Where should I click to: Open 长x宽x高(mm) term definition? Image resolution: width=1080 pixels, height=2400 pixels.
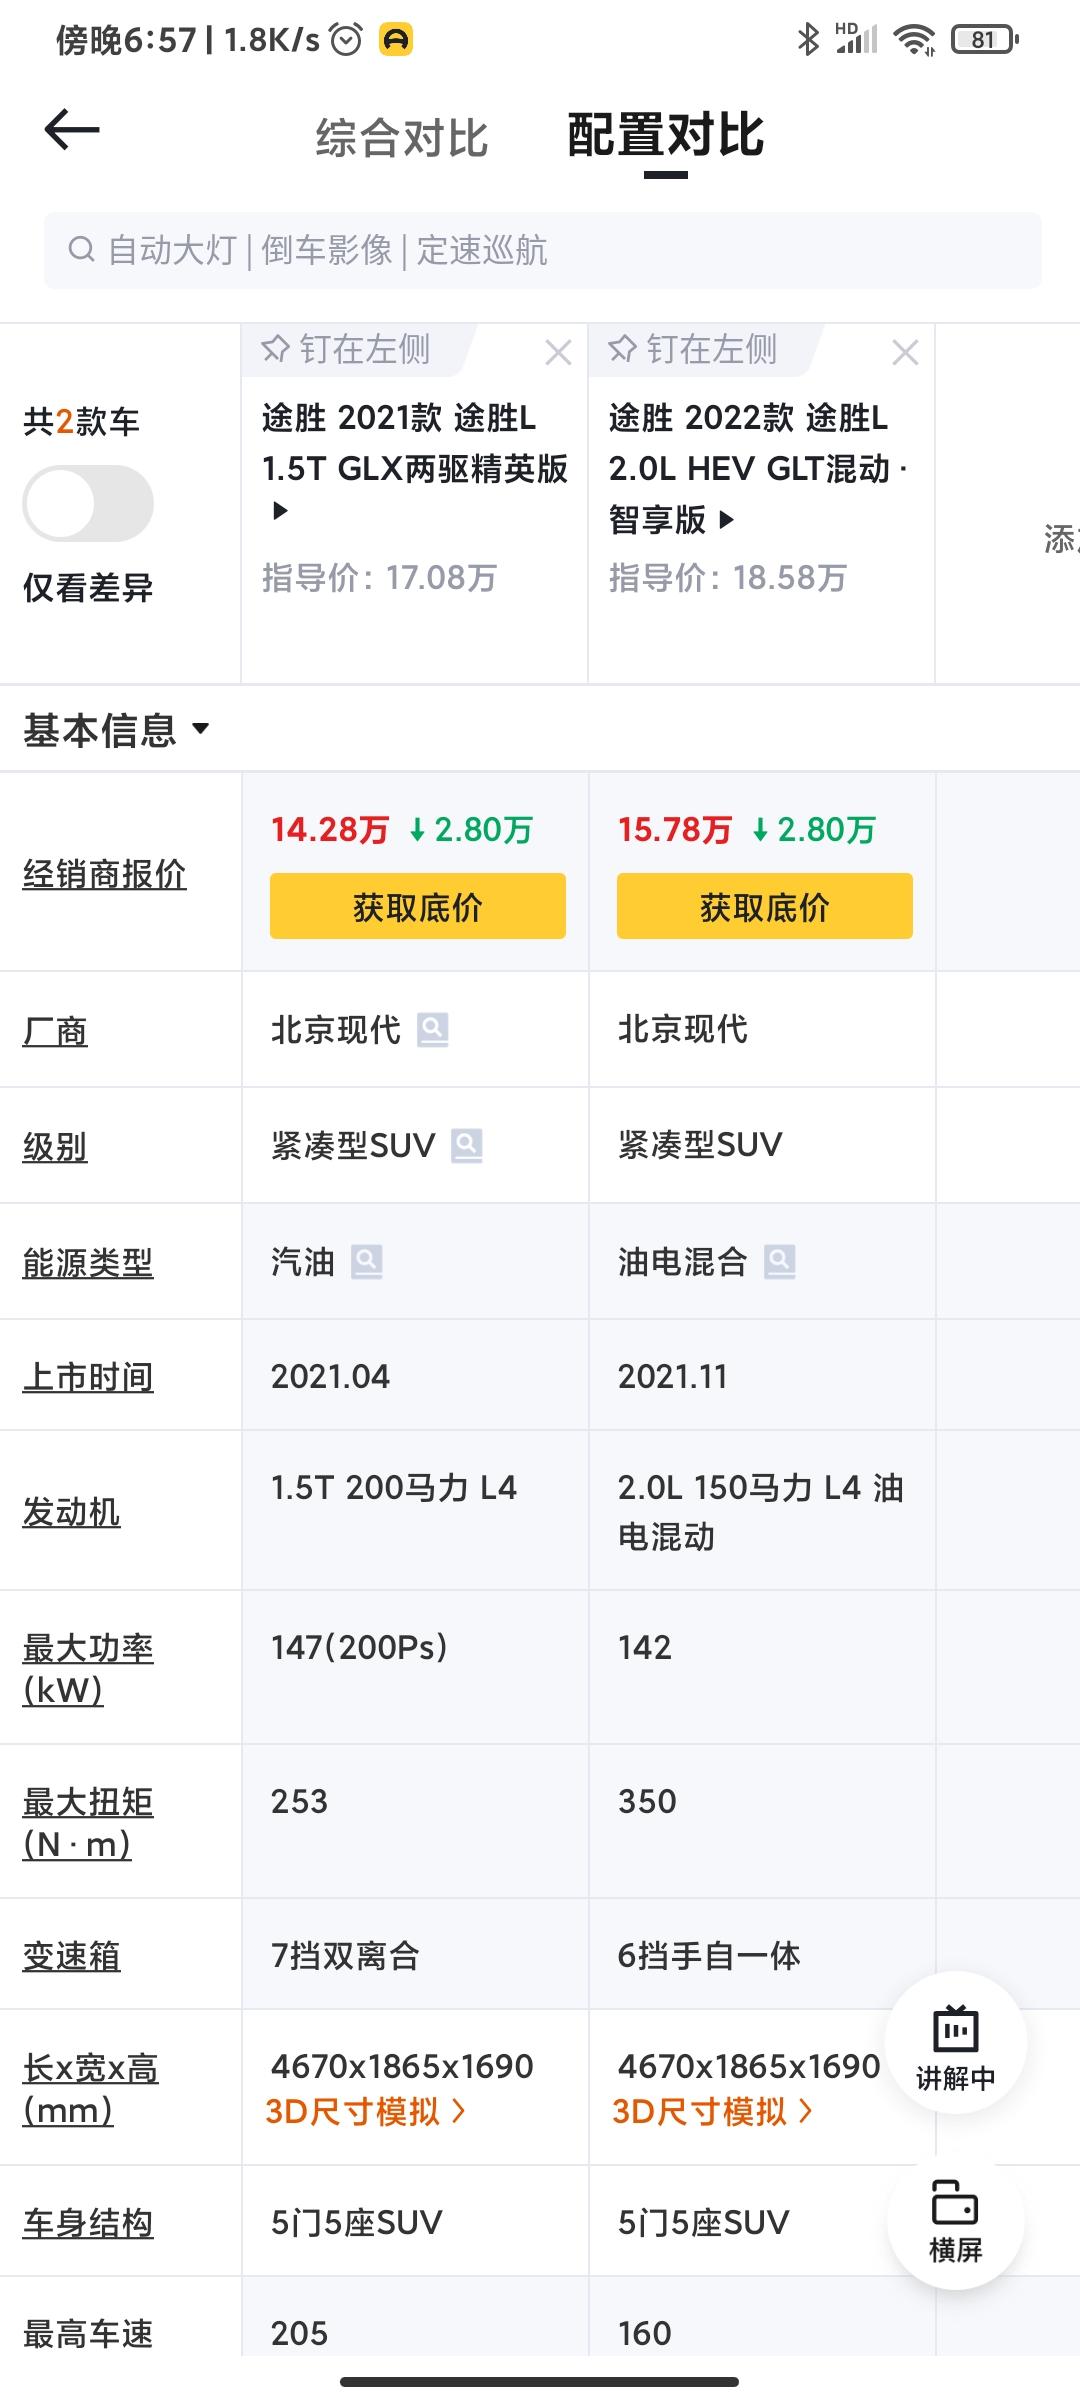pos(90,2089)
